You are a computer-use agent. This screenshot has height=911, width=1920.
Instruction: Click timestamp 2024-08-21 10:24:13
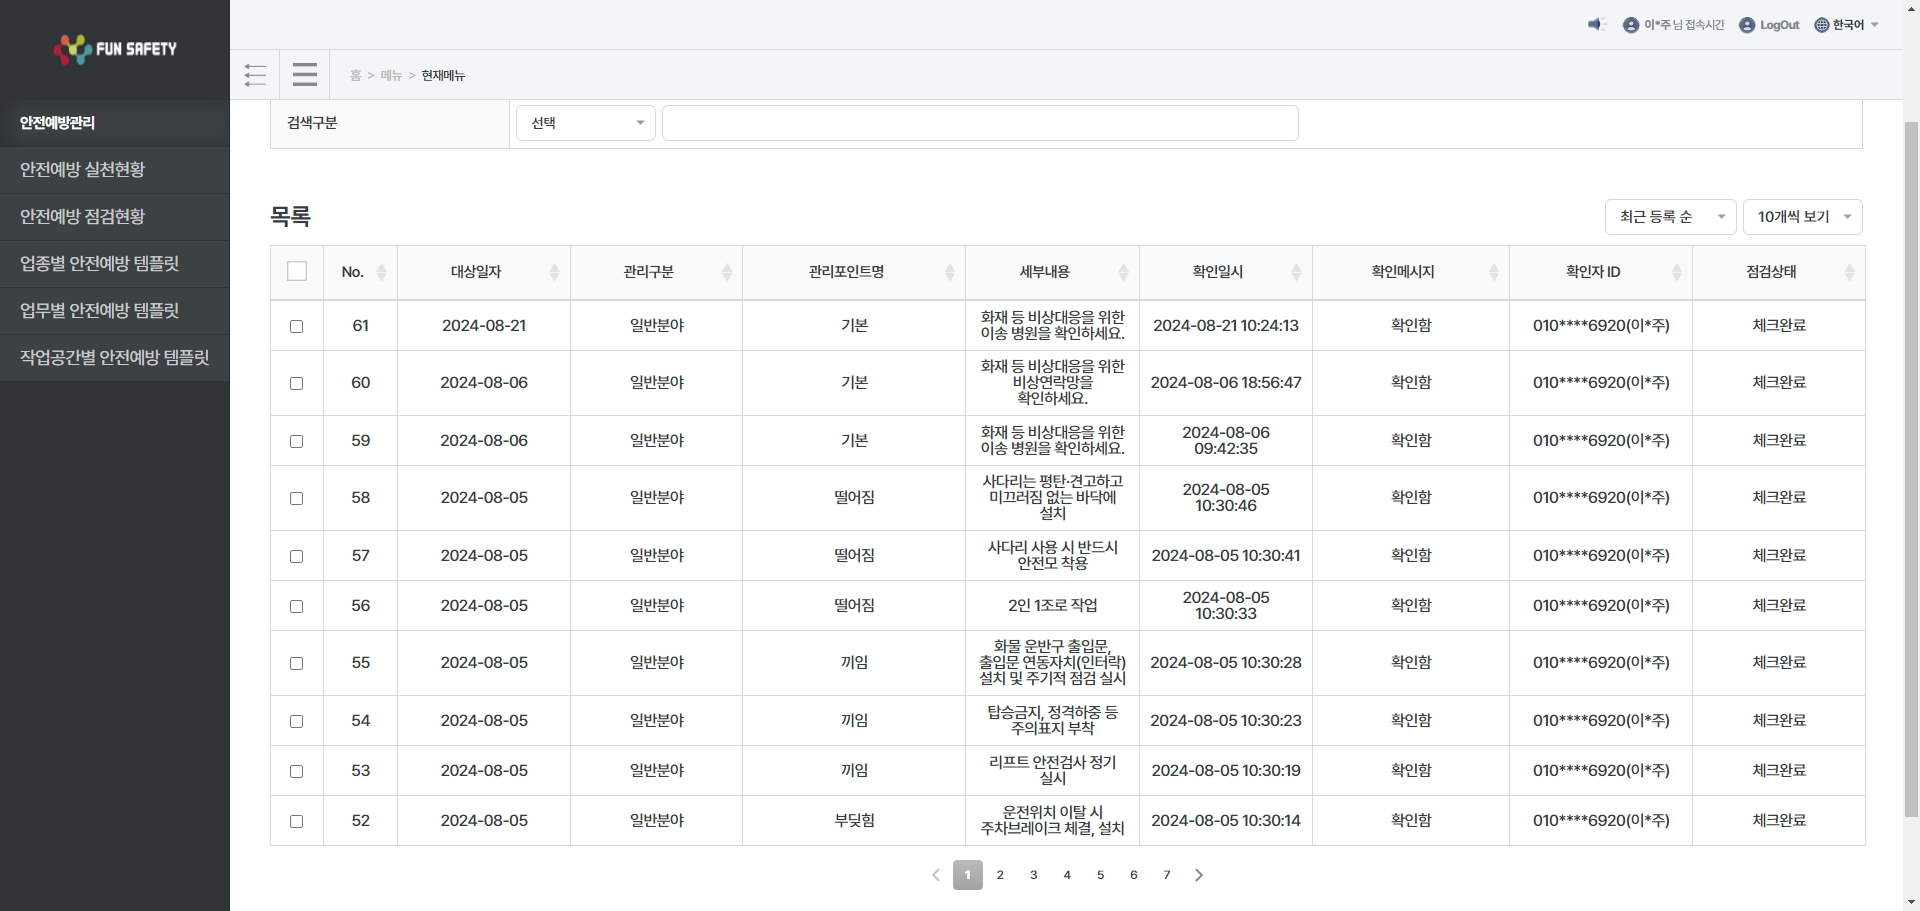[1226, 326]
